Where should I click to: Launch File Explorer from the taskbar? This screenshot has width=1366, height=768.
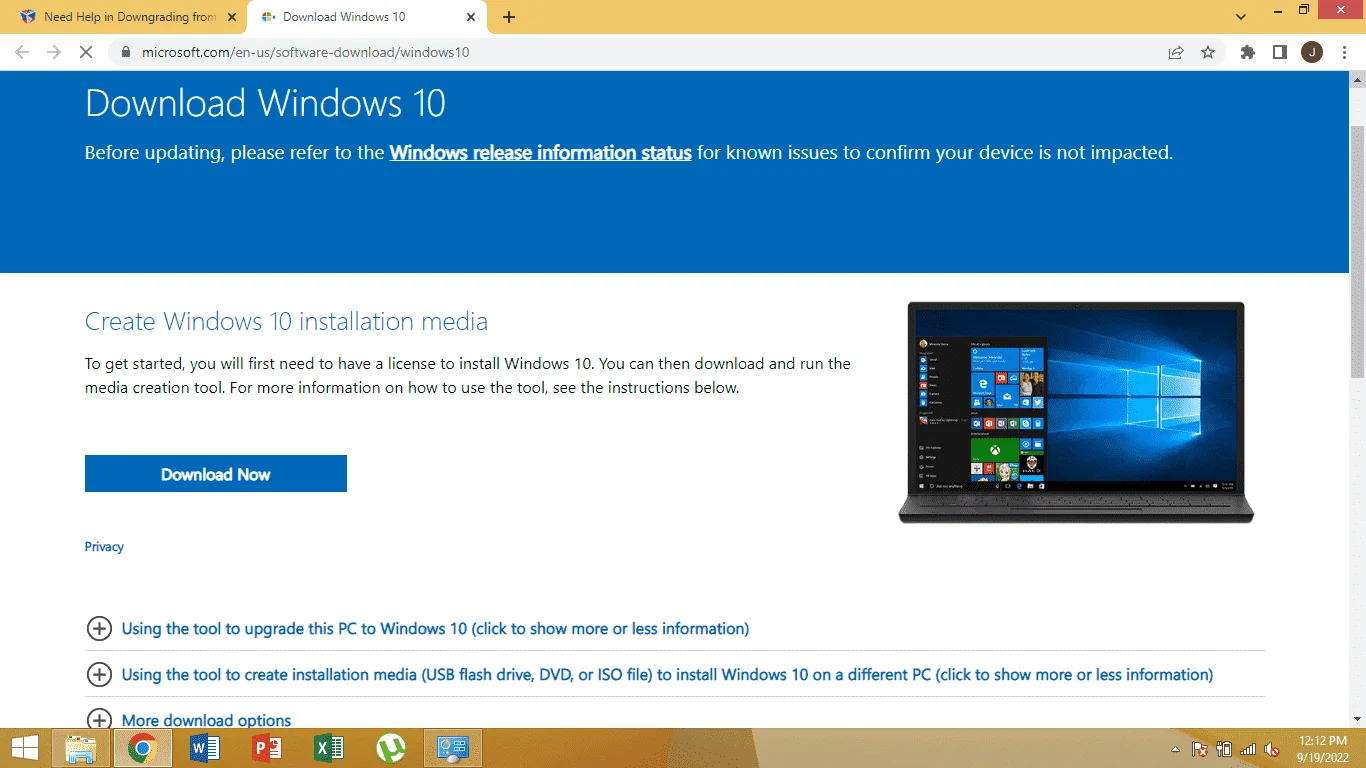tap(81, 748)
